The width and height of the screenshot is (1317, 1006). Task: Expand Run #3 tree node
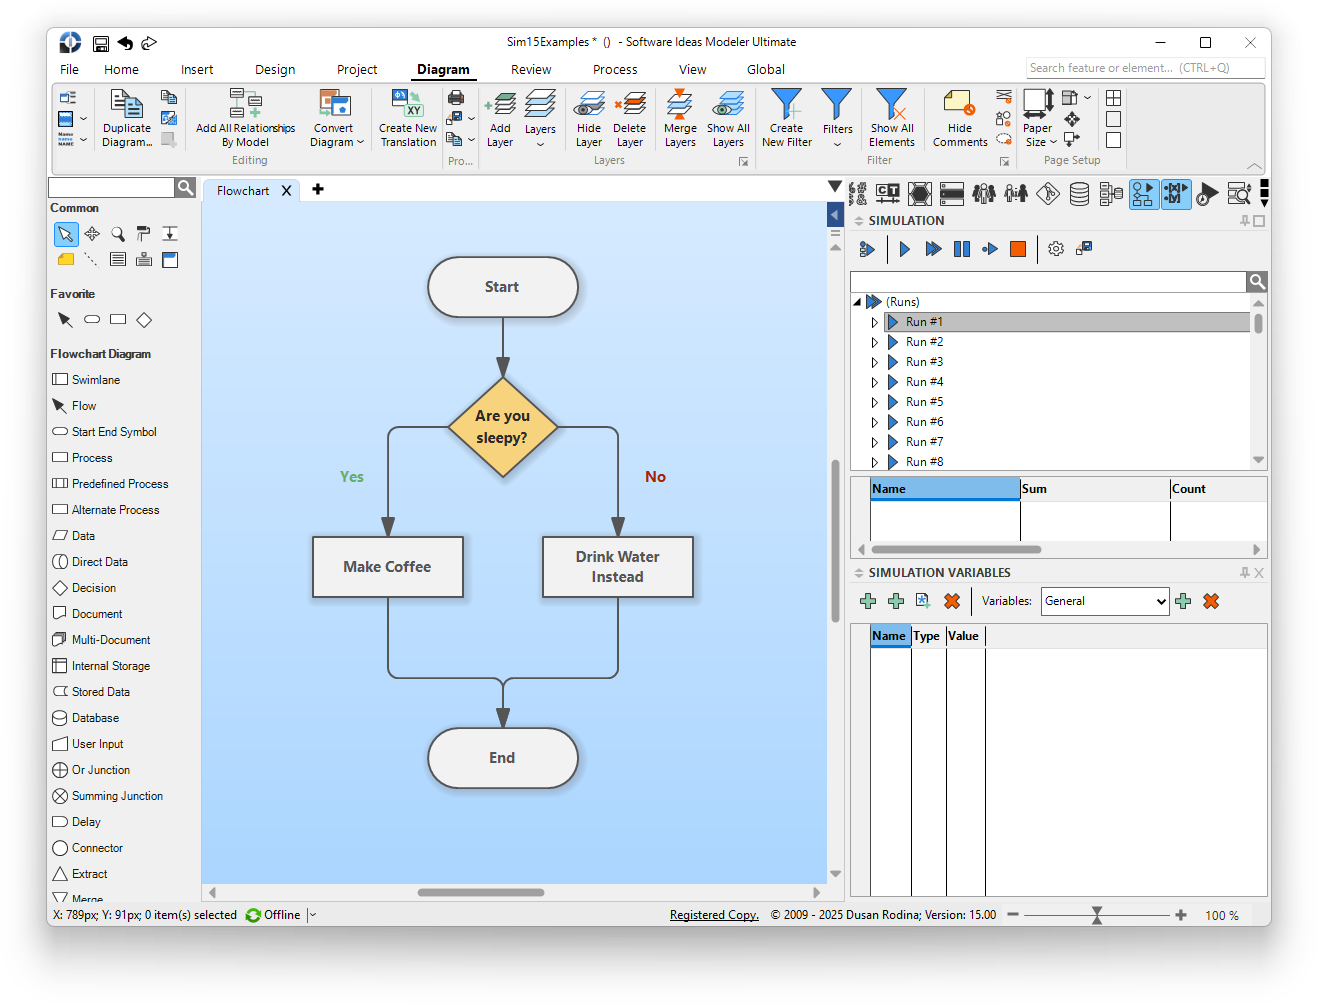pos(875,362)
